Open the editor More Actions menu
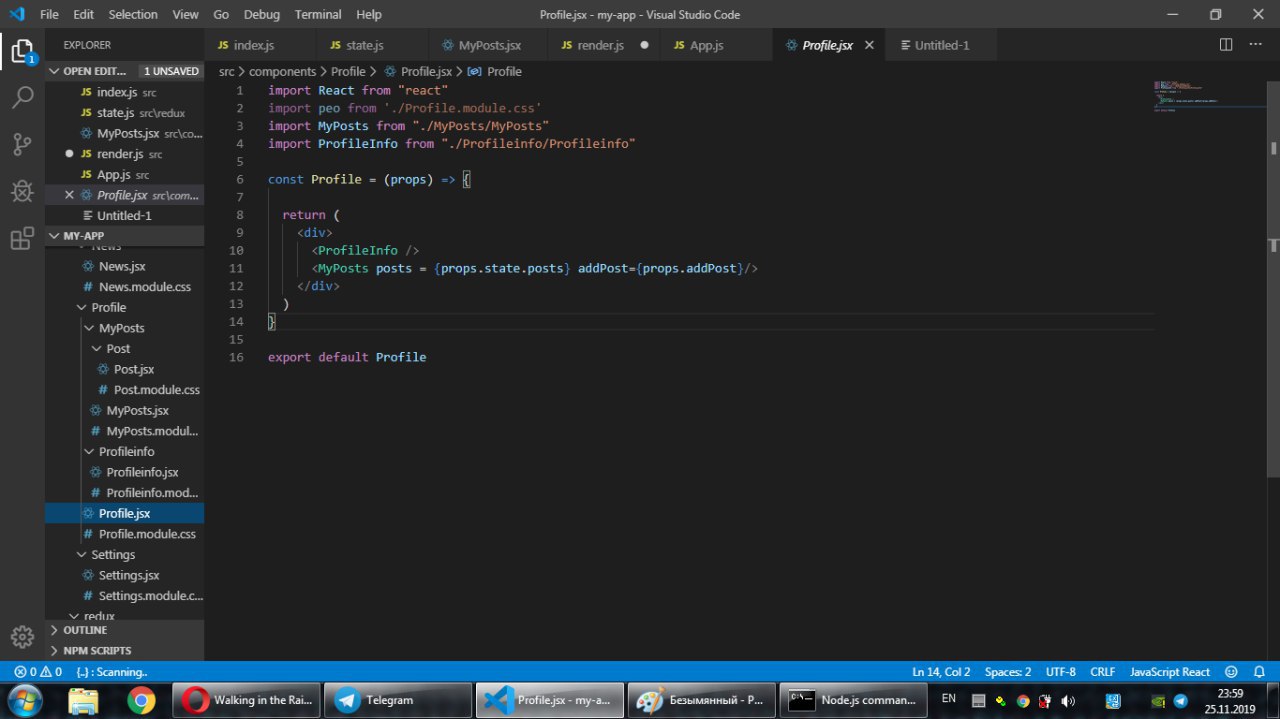The image size is (1280, 719). [x=1257, y=45]
